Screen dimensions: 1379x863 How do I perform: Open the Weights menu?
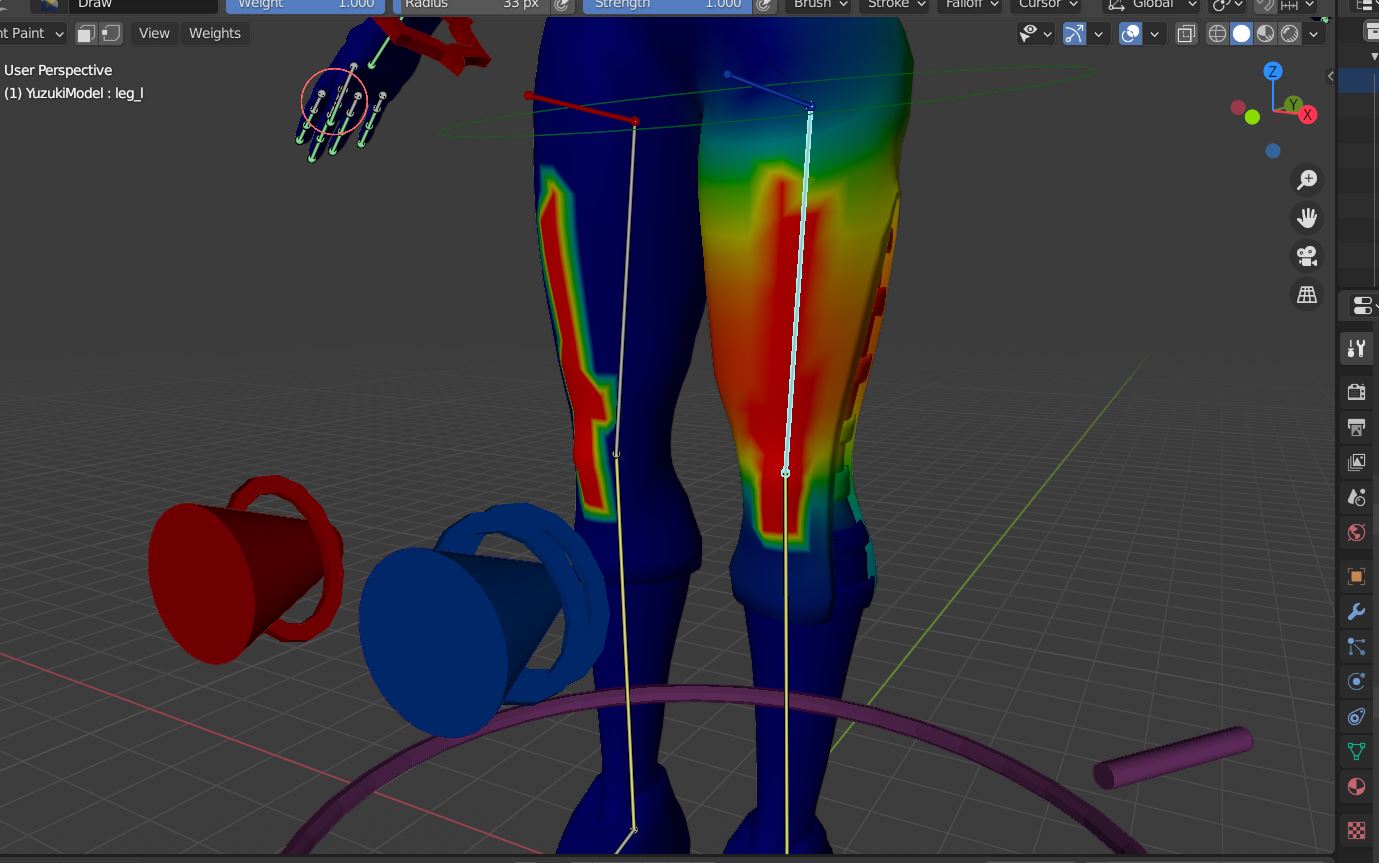pyautogui.click(x=215, y=33)
